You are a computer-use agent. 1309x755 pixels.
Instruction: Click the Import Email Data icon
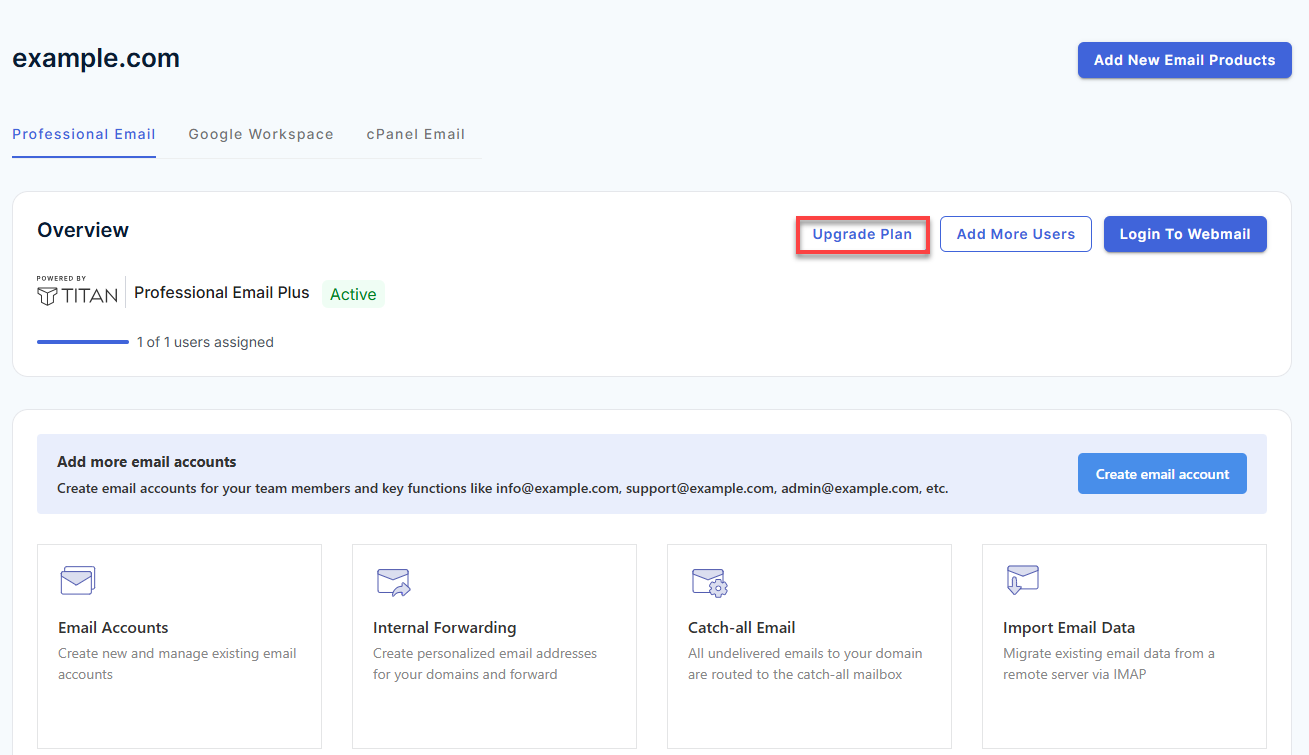click(1022, 580)
